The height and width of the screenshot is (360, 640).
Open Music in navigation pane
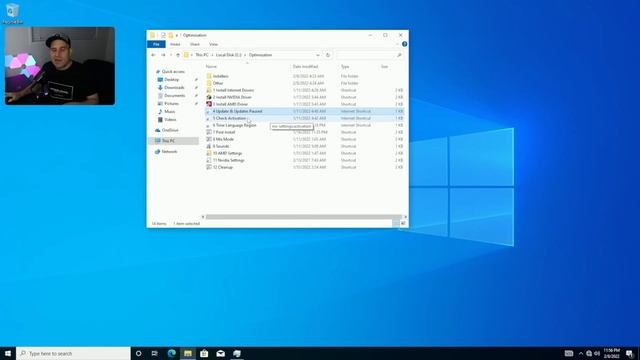coord(169,111)
